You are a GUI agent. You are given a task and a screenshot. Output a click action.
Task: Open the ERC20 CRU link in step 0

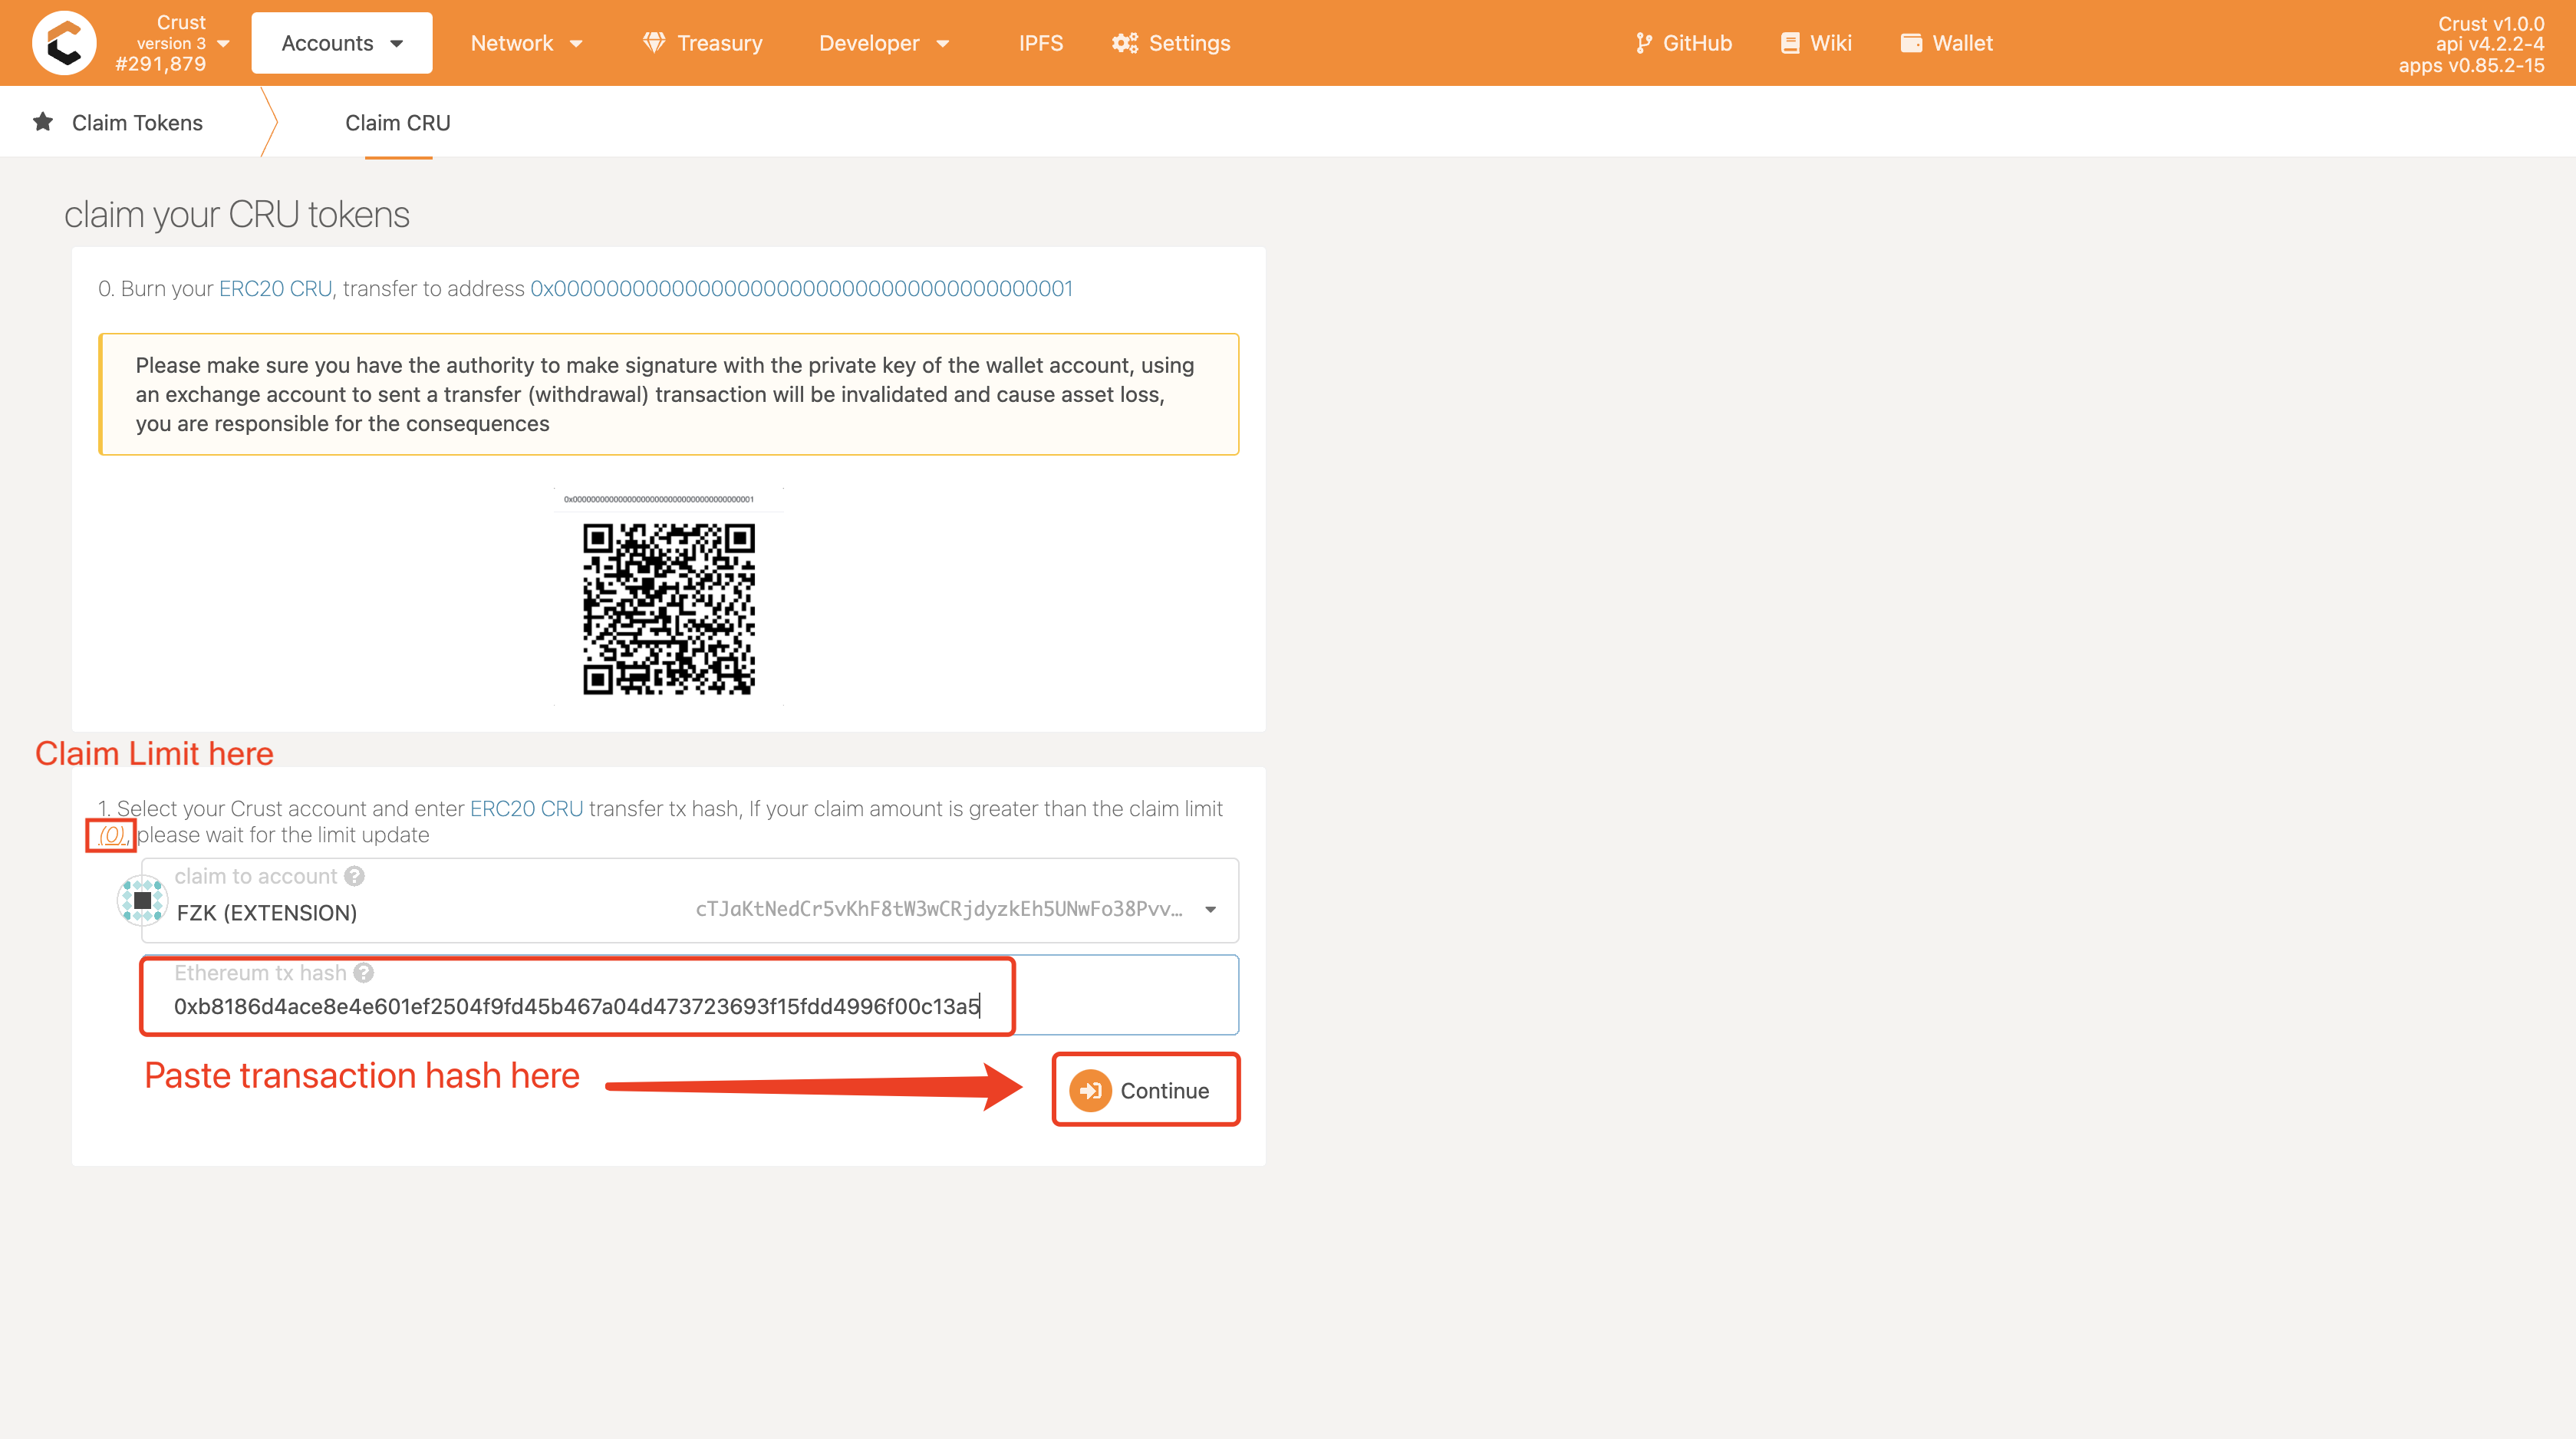[275, 289]
